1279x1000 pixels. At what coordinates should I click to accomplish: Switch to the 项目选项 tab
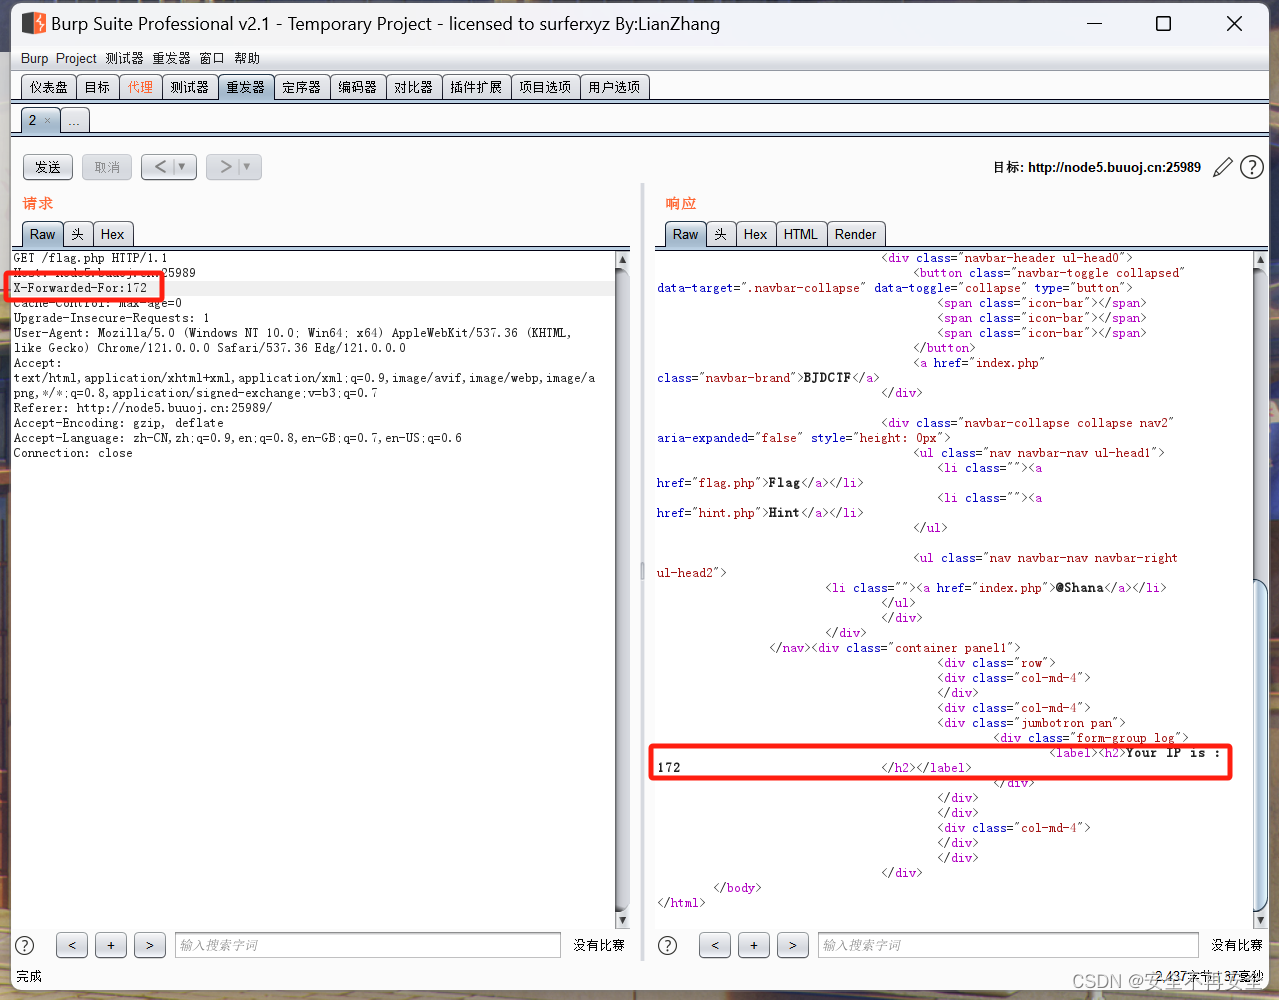pyautogui.click(x=545, y=87)
